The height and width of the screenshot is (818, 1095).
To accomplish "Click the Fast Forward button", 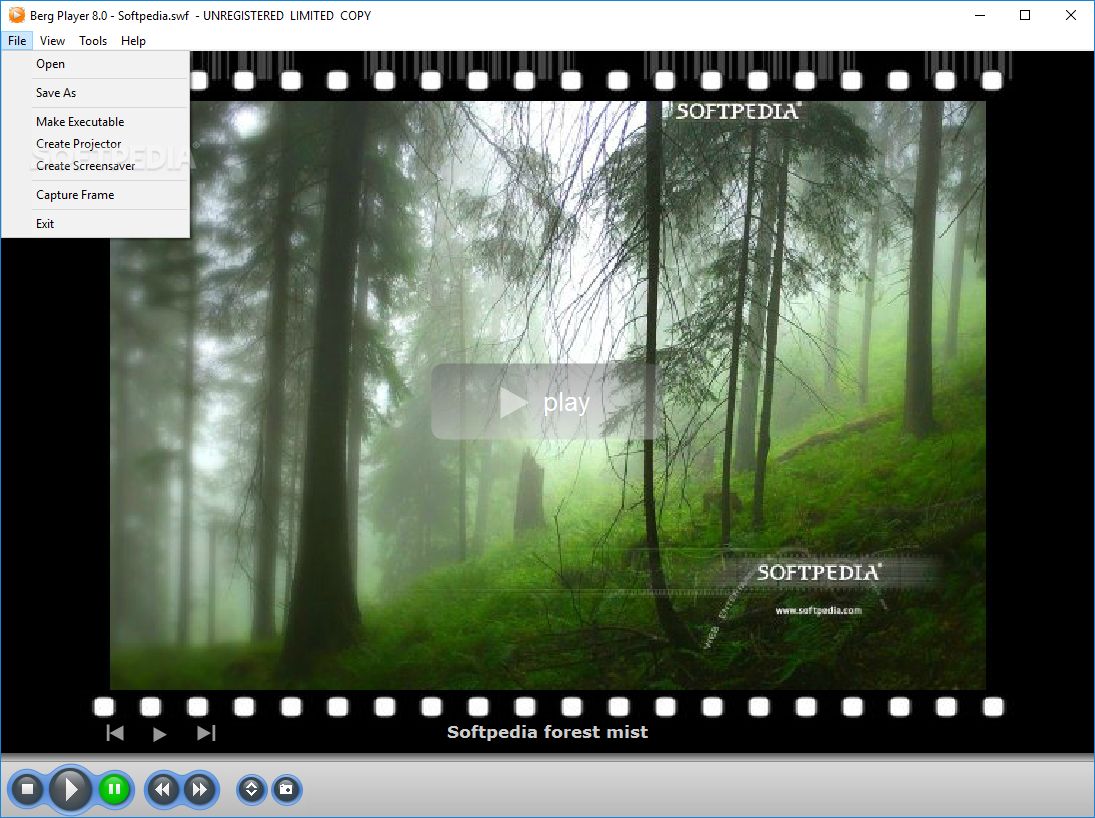I will pyautogui.click(x=200, y=789).
